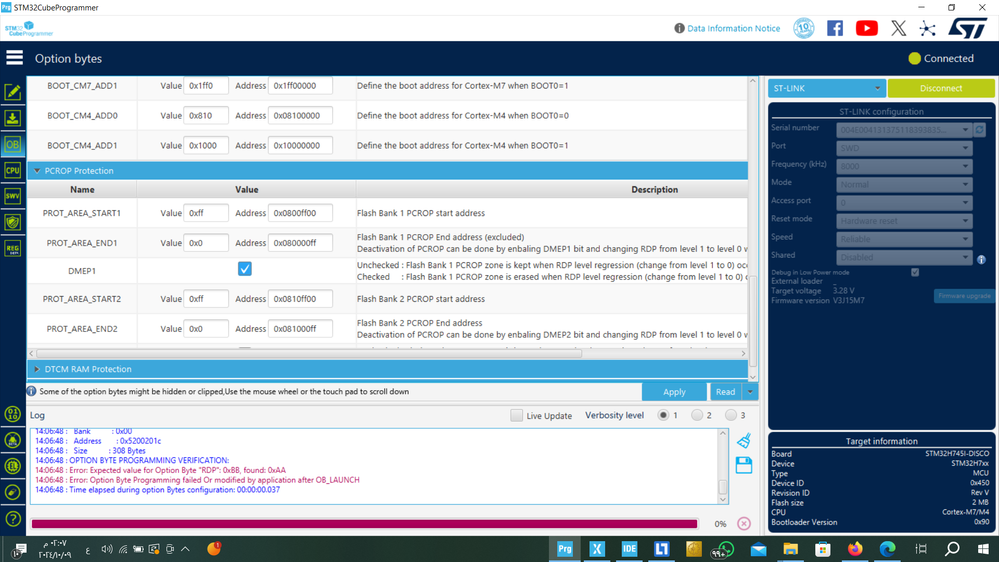The width and height of the screenshot is (999, 562).
Task: Click the Apply button
Action: coord(674,392)
